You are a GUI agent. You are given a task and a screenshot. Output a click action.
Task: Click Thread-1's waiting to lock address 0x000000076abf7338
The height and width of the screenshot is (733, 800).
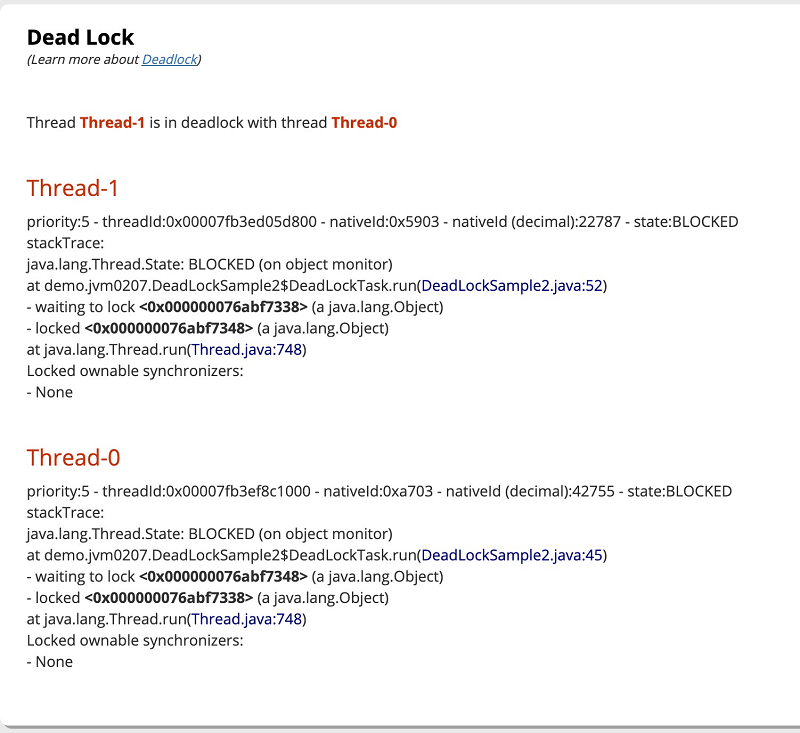tap(223, 307)
